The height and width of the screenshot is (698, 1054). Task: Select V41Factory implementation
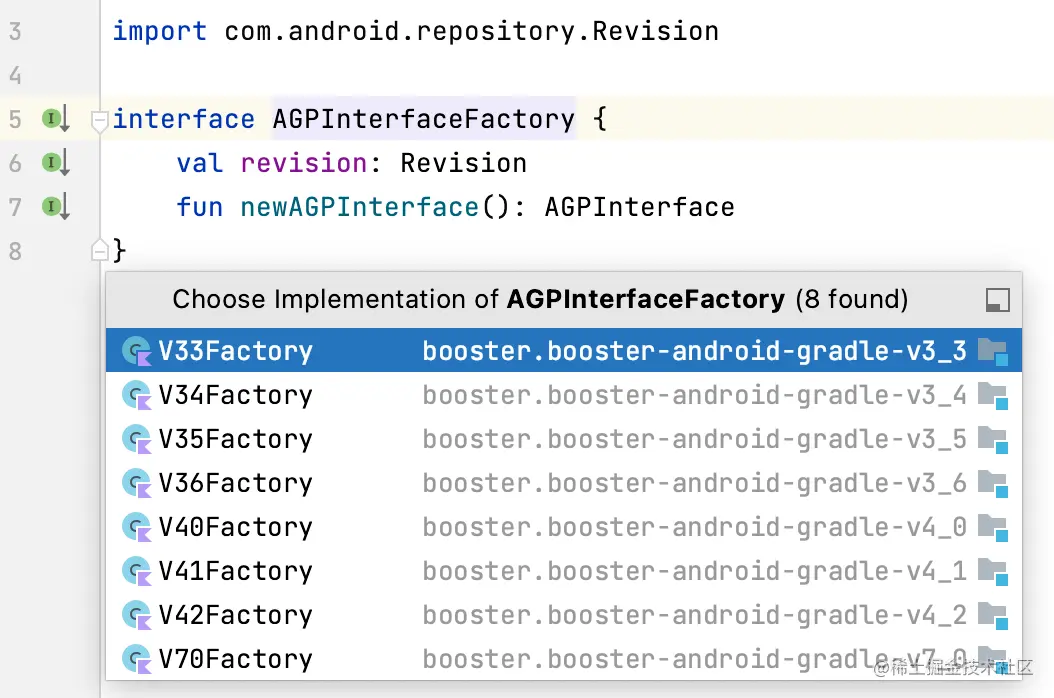(x=563, y=571)
